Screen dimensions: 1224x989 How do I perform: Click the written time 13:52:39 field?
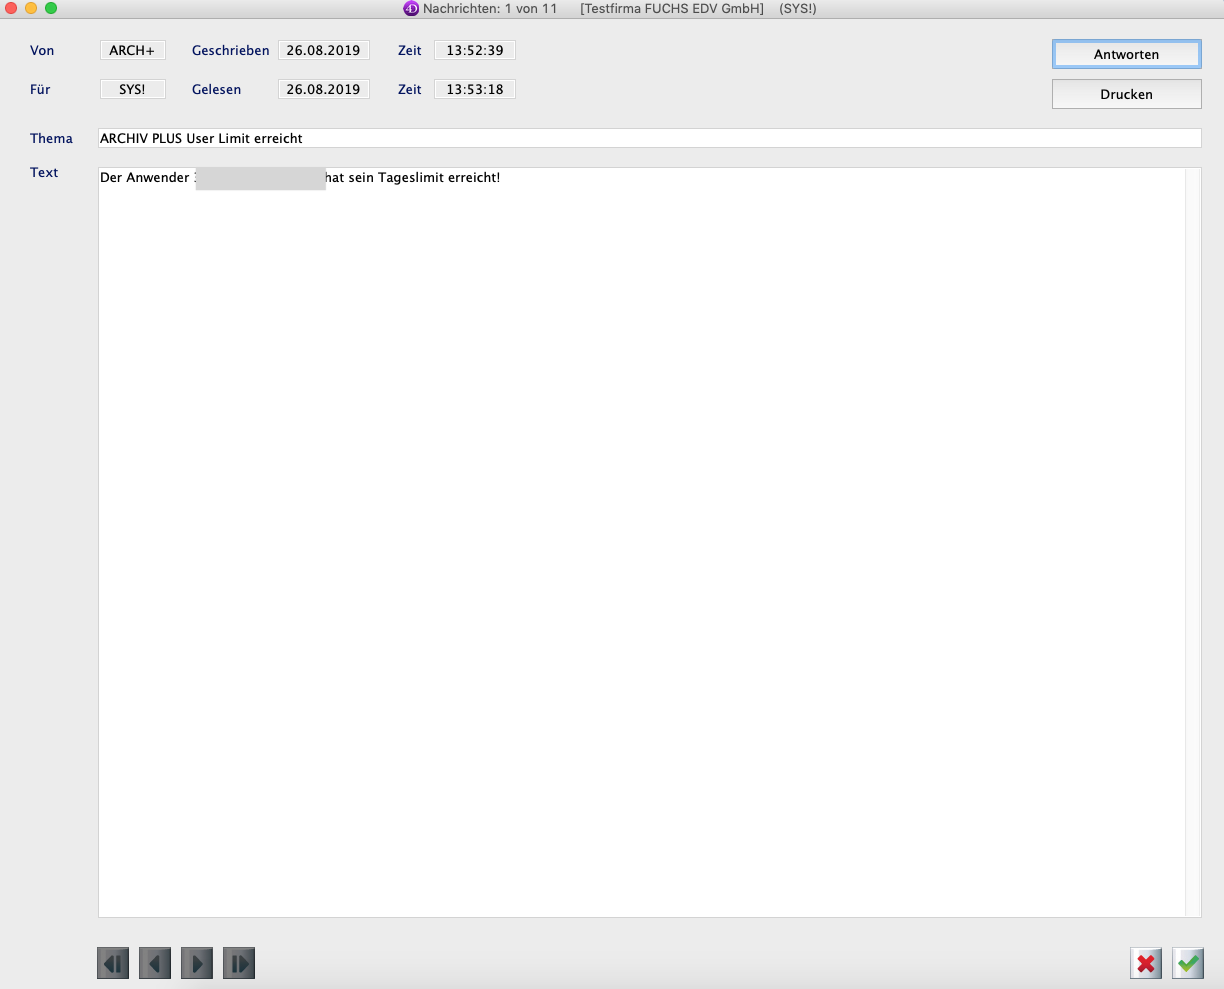[x=475, y=50]
